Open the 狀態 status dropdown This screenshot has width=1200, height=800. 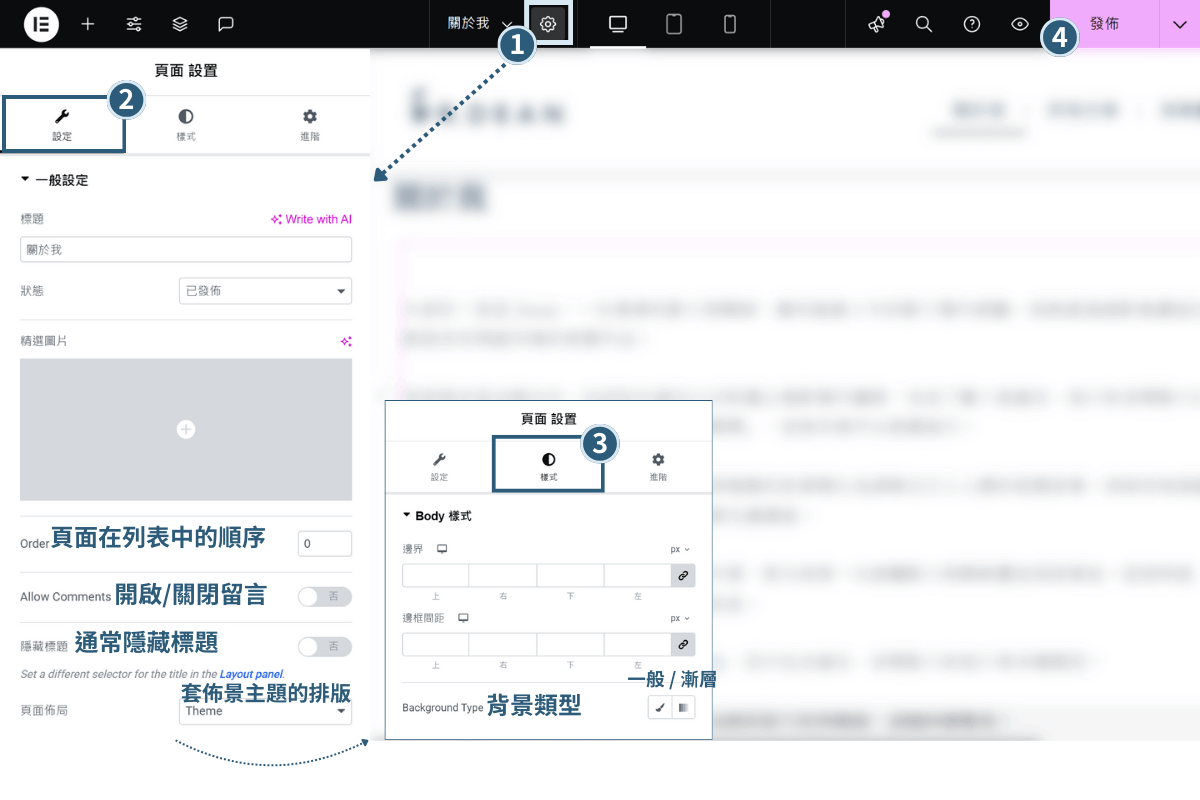[x=264, y=290]
